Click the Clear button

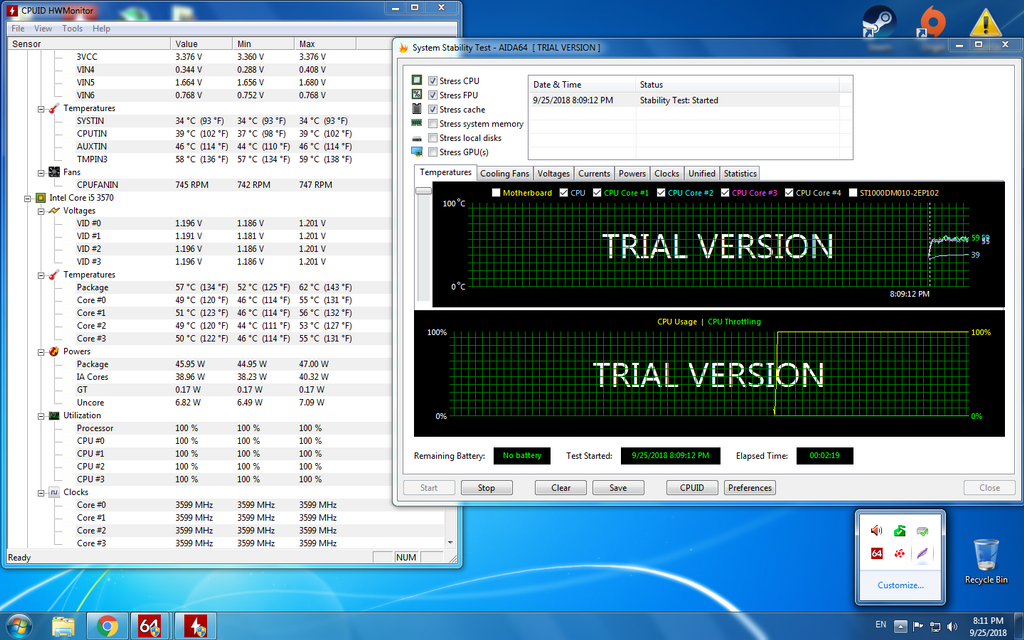560,488
